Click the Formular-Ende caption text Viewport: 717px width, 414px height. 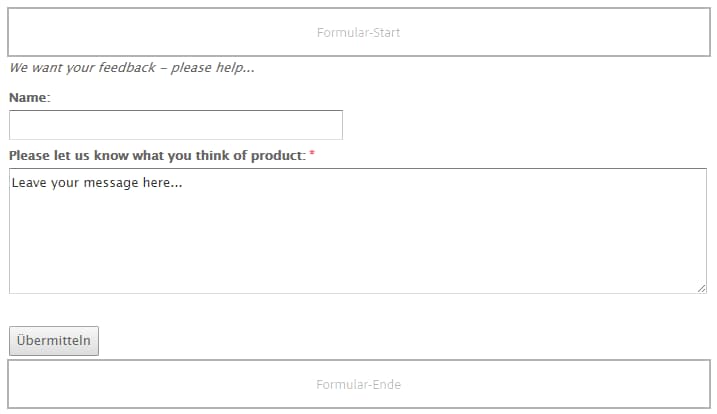358,384
